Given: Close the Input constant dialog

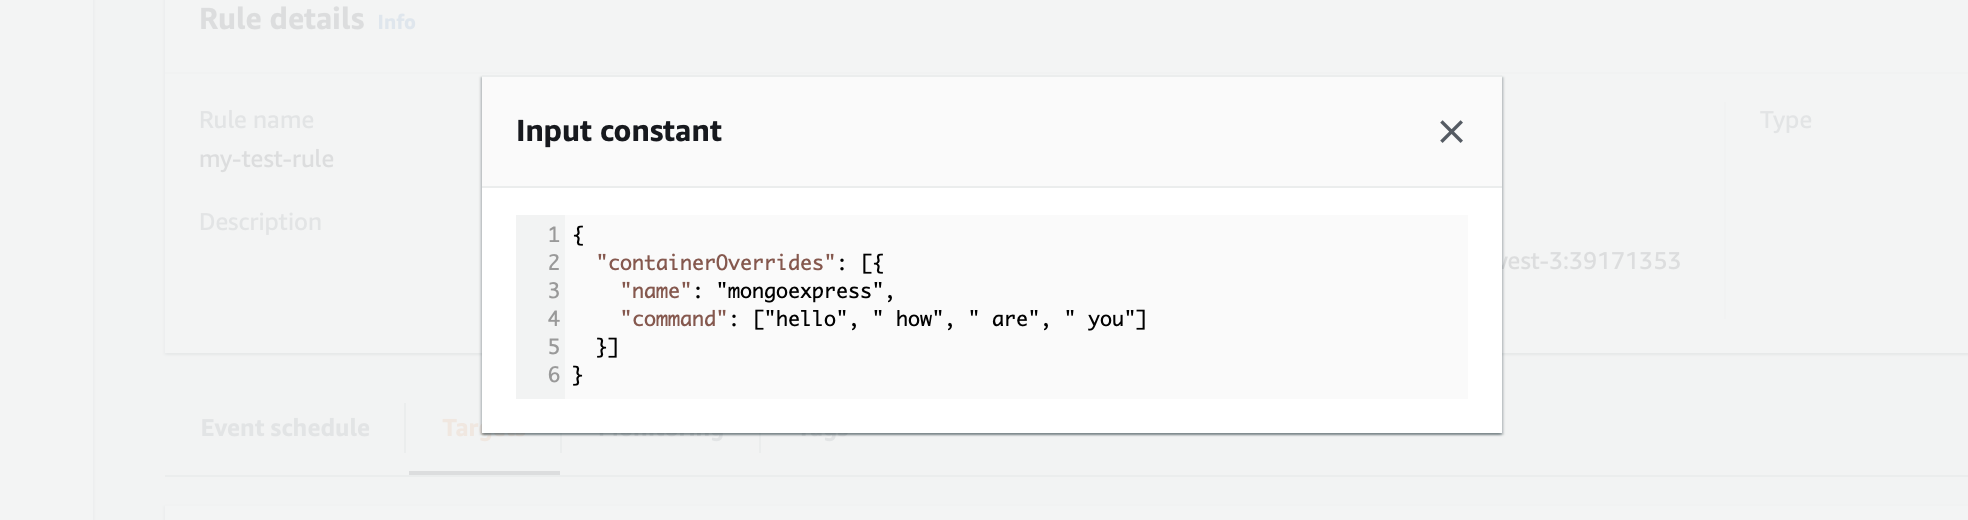Looking at the screenshot, I should click(x=1451, y=132).
